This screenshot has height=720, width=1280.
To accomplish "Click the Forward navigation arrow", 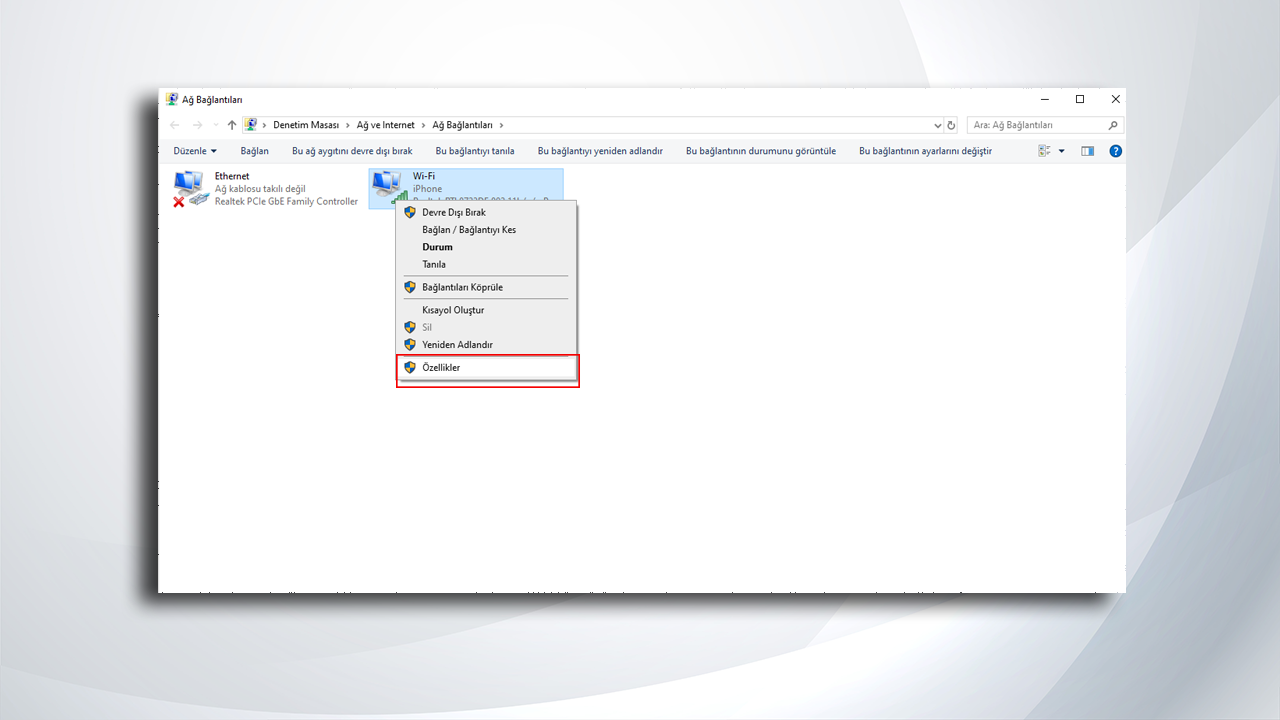I will (x=197, y=125).
